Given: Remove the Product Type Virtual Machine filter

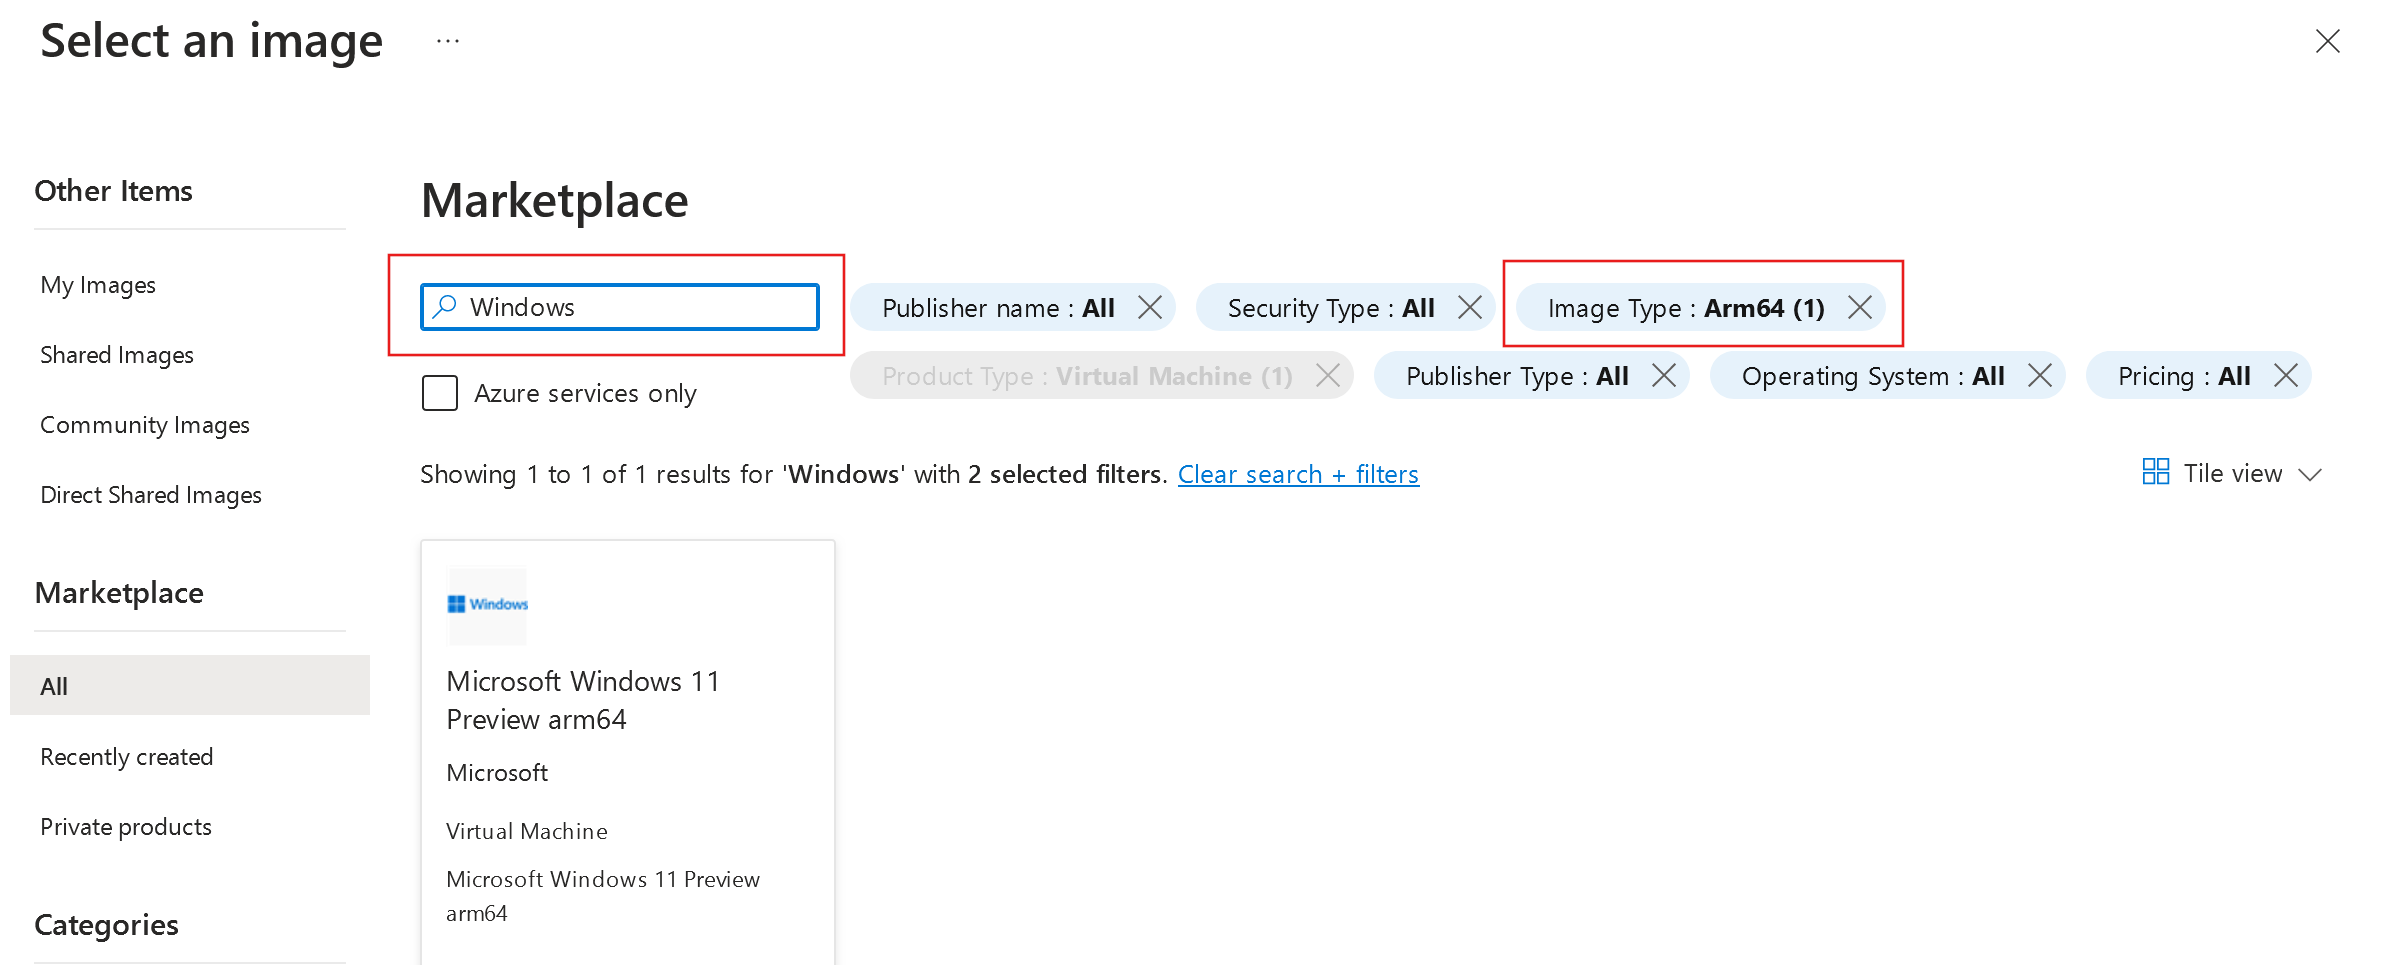Looking at the screenshot, I should [1328, 375].
